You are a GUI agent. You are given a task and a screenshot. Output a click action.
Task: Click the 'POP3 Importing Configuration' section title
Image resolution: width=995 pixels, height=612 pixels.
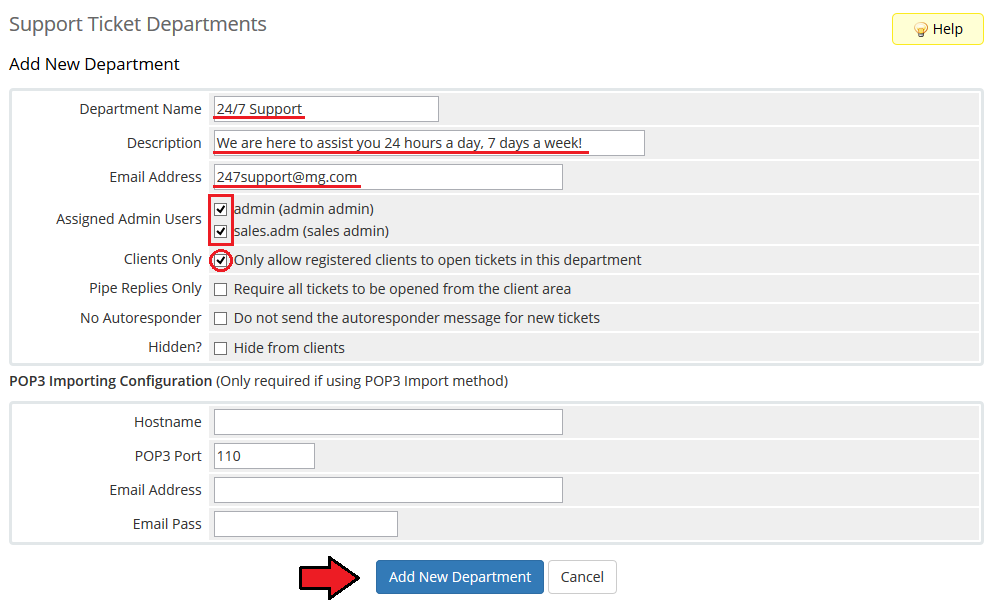tap(110, 381)
